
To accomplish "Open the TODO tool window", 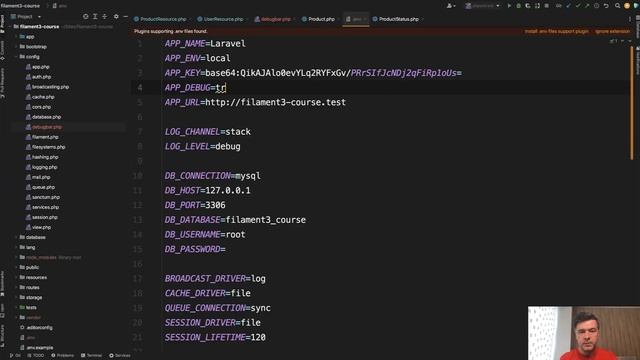I will (36, 356).
